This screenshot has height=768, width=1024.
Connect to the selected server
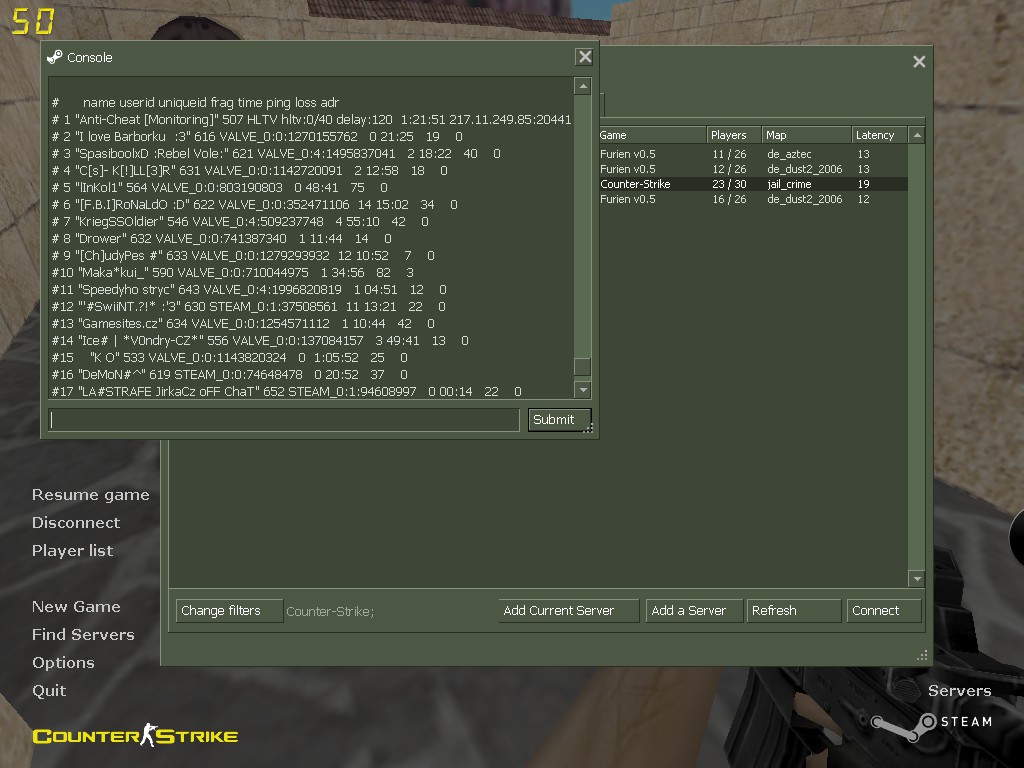coord(883,610)
